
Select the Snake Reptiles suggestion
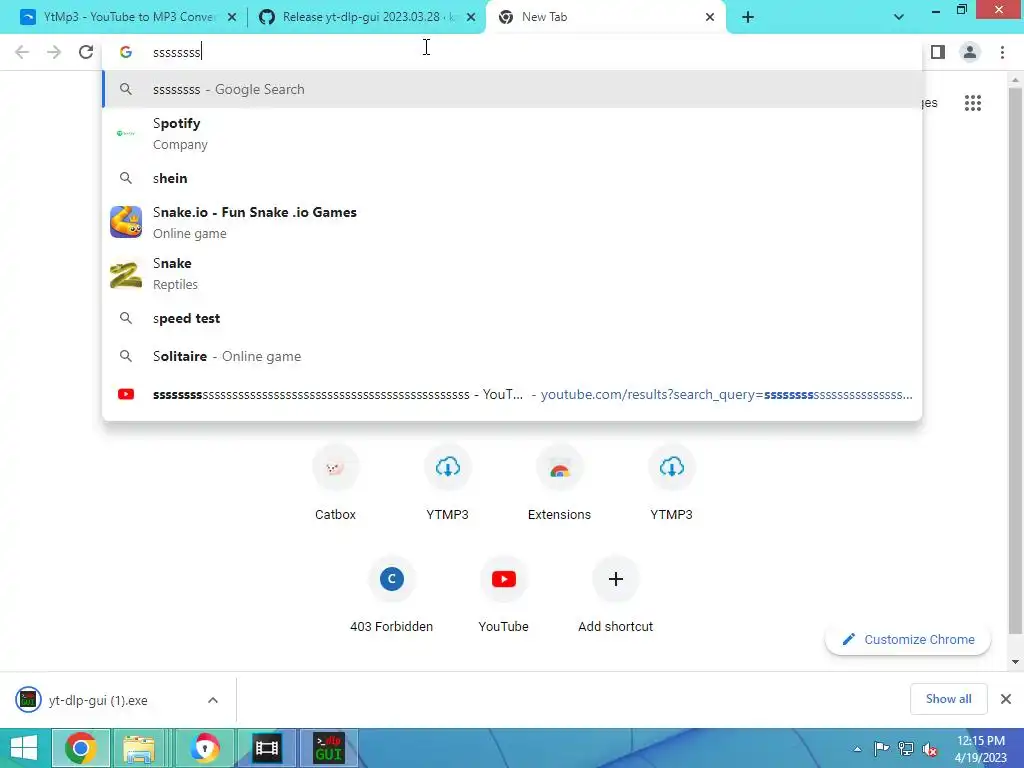click(512, 274)
